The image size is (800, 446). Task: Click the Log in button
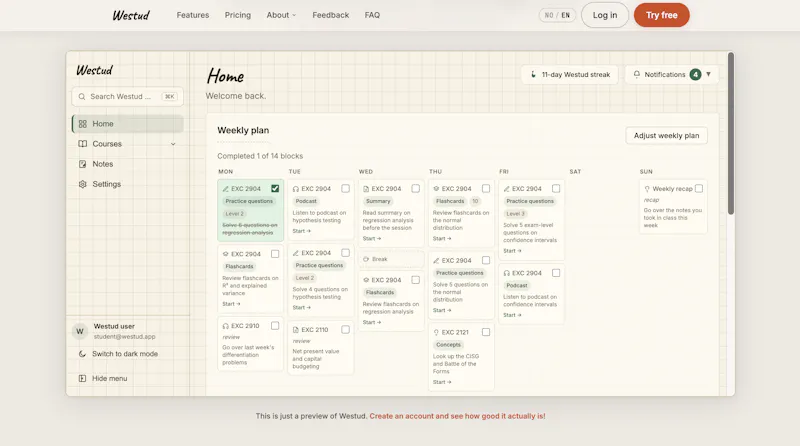click(x=605, y=15)
